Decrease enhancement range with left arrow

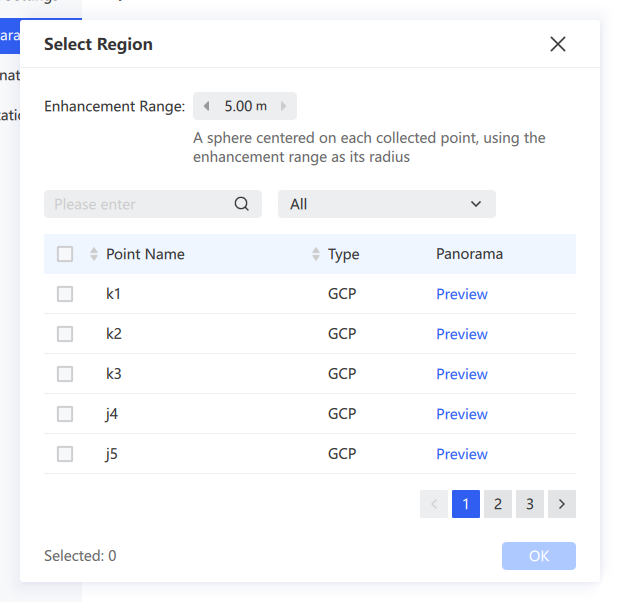point(206,106)
